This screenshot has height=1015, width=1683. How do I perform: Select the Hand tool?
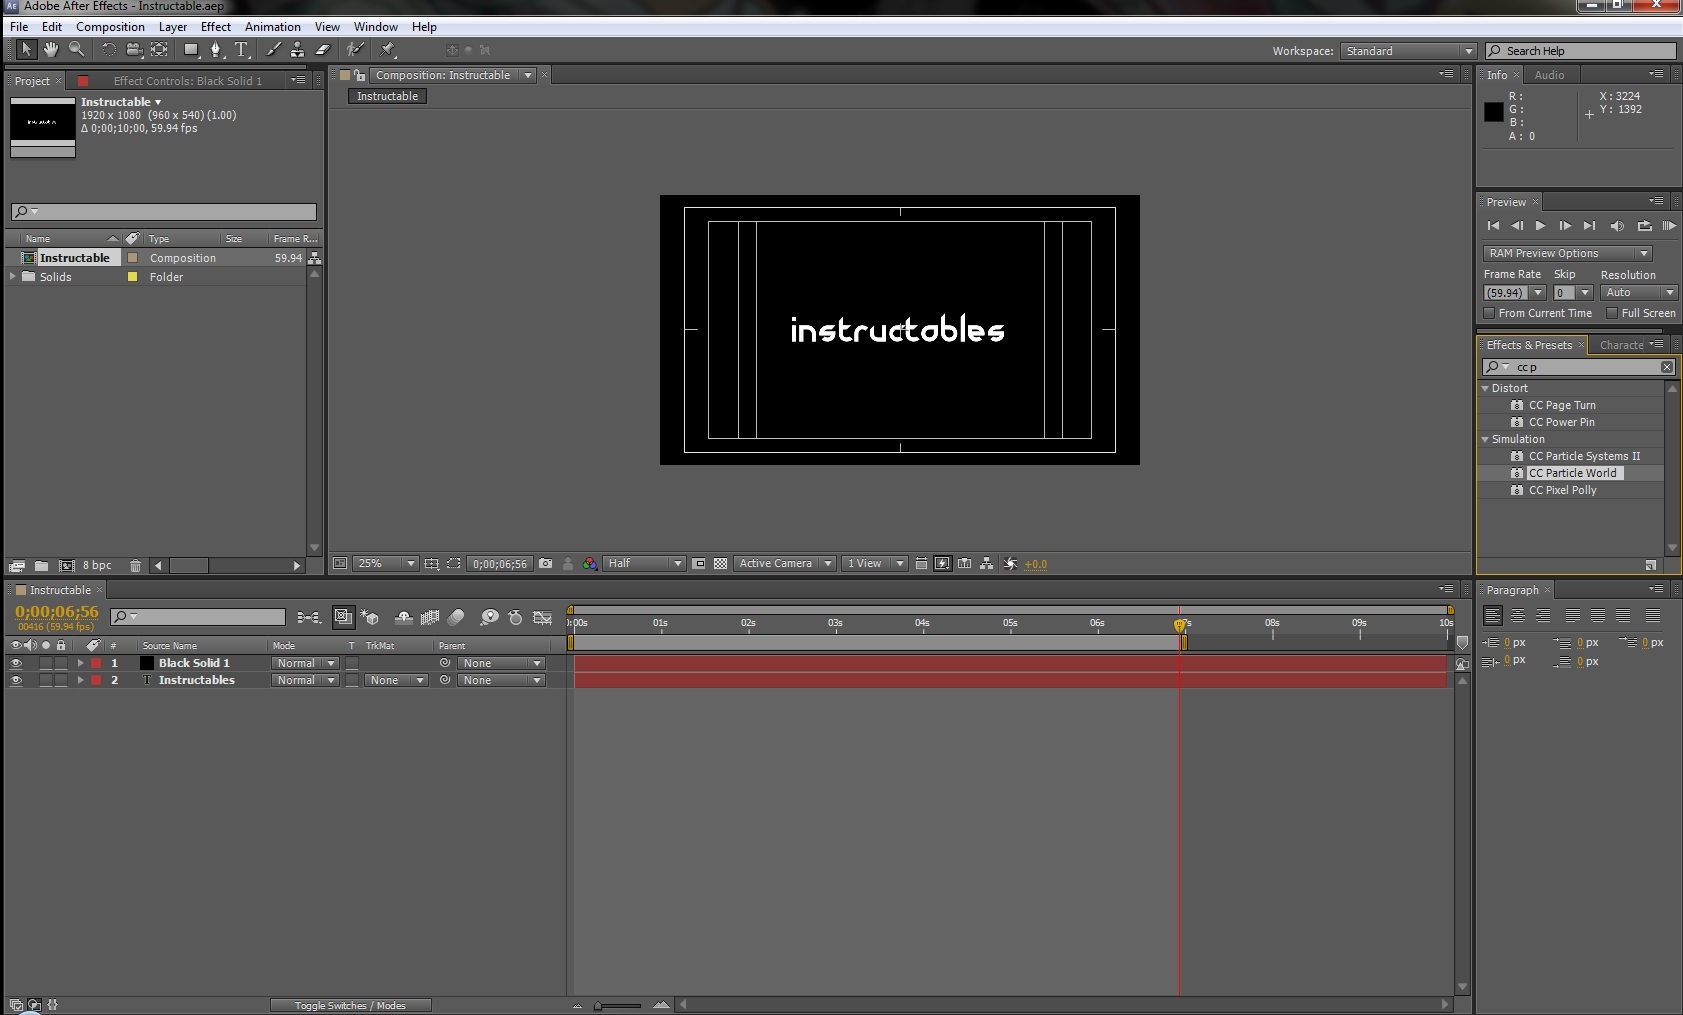[x=50, y=49]
